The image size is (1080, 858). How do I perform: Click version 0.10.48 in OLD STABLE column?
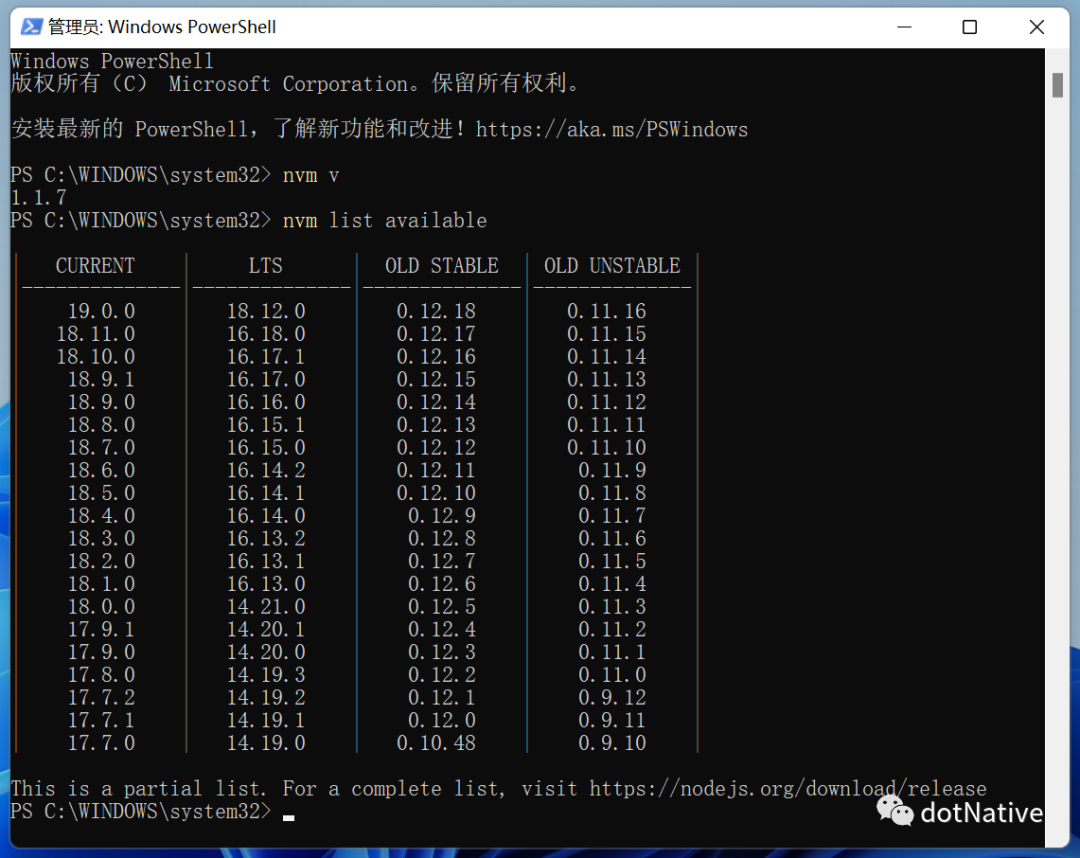click(x=437, y=743)
